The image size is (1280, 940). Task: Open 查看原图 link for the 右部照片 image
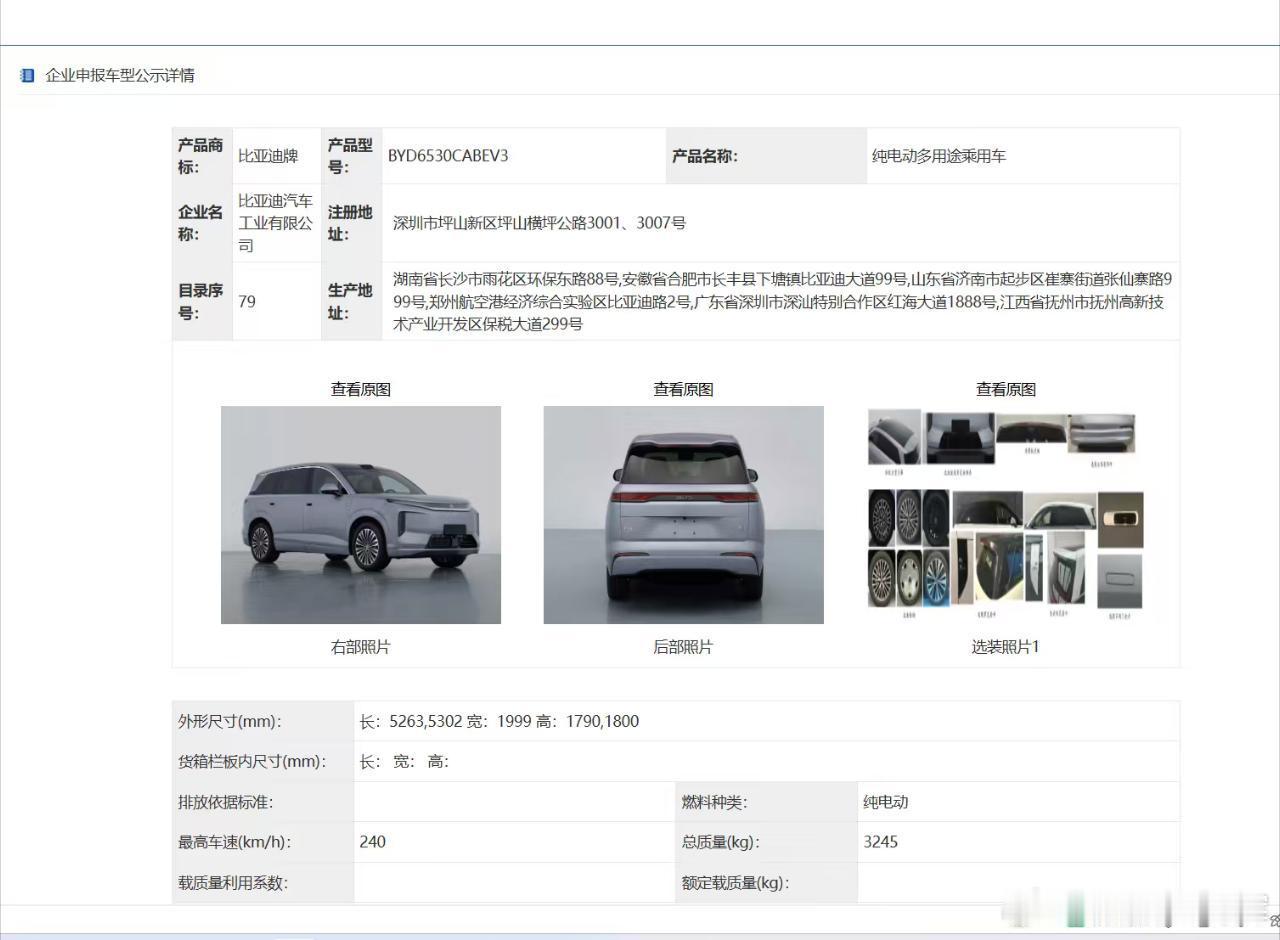pyautogui.click(x=361, y=389)
